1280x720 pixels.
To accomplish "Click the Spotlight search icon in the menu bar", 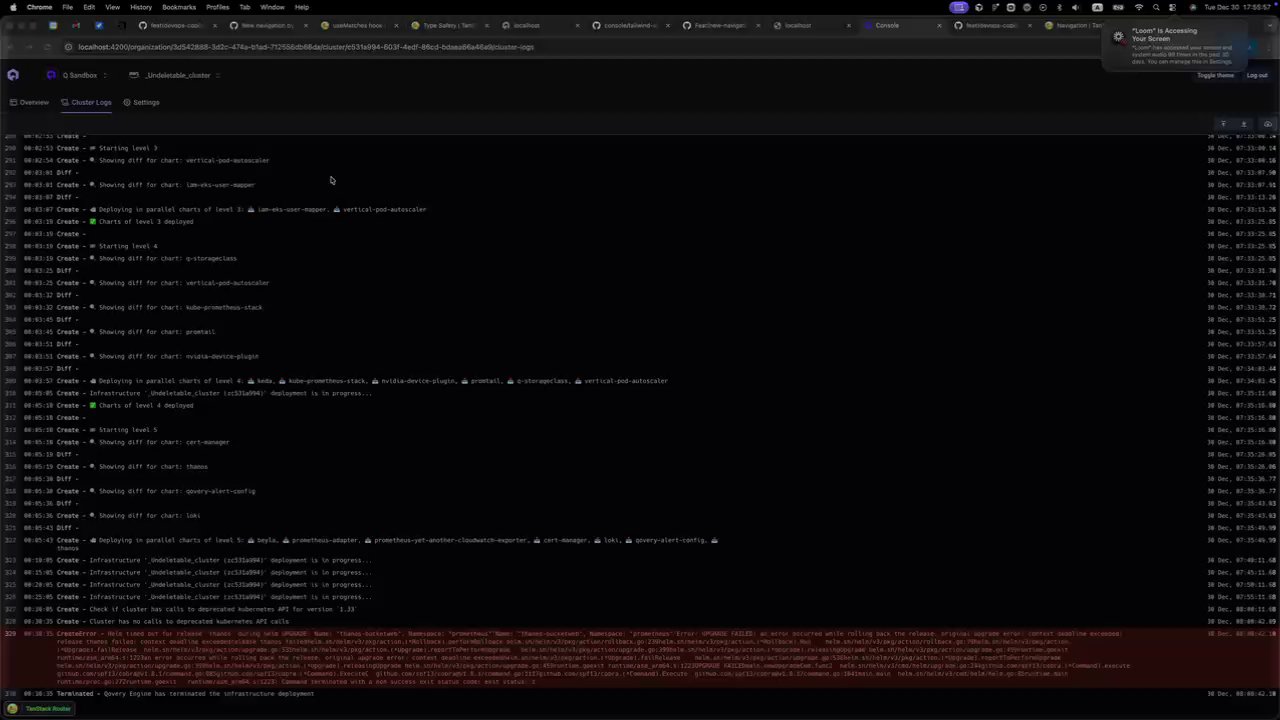I will [x=1156, y=7].
